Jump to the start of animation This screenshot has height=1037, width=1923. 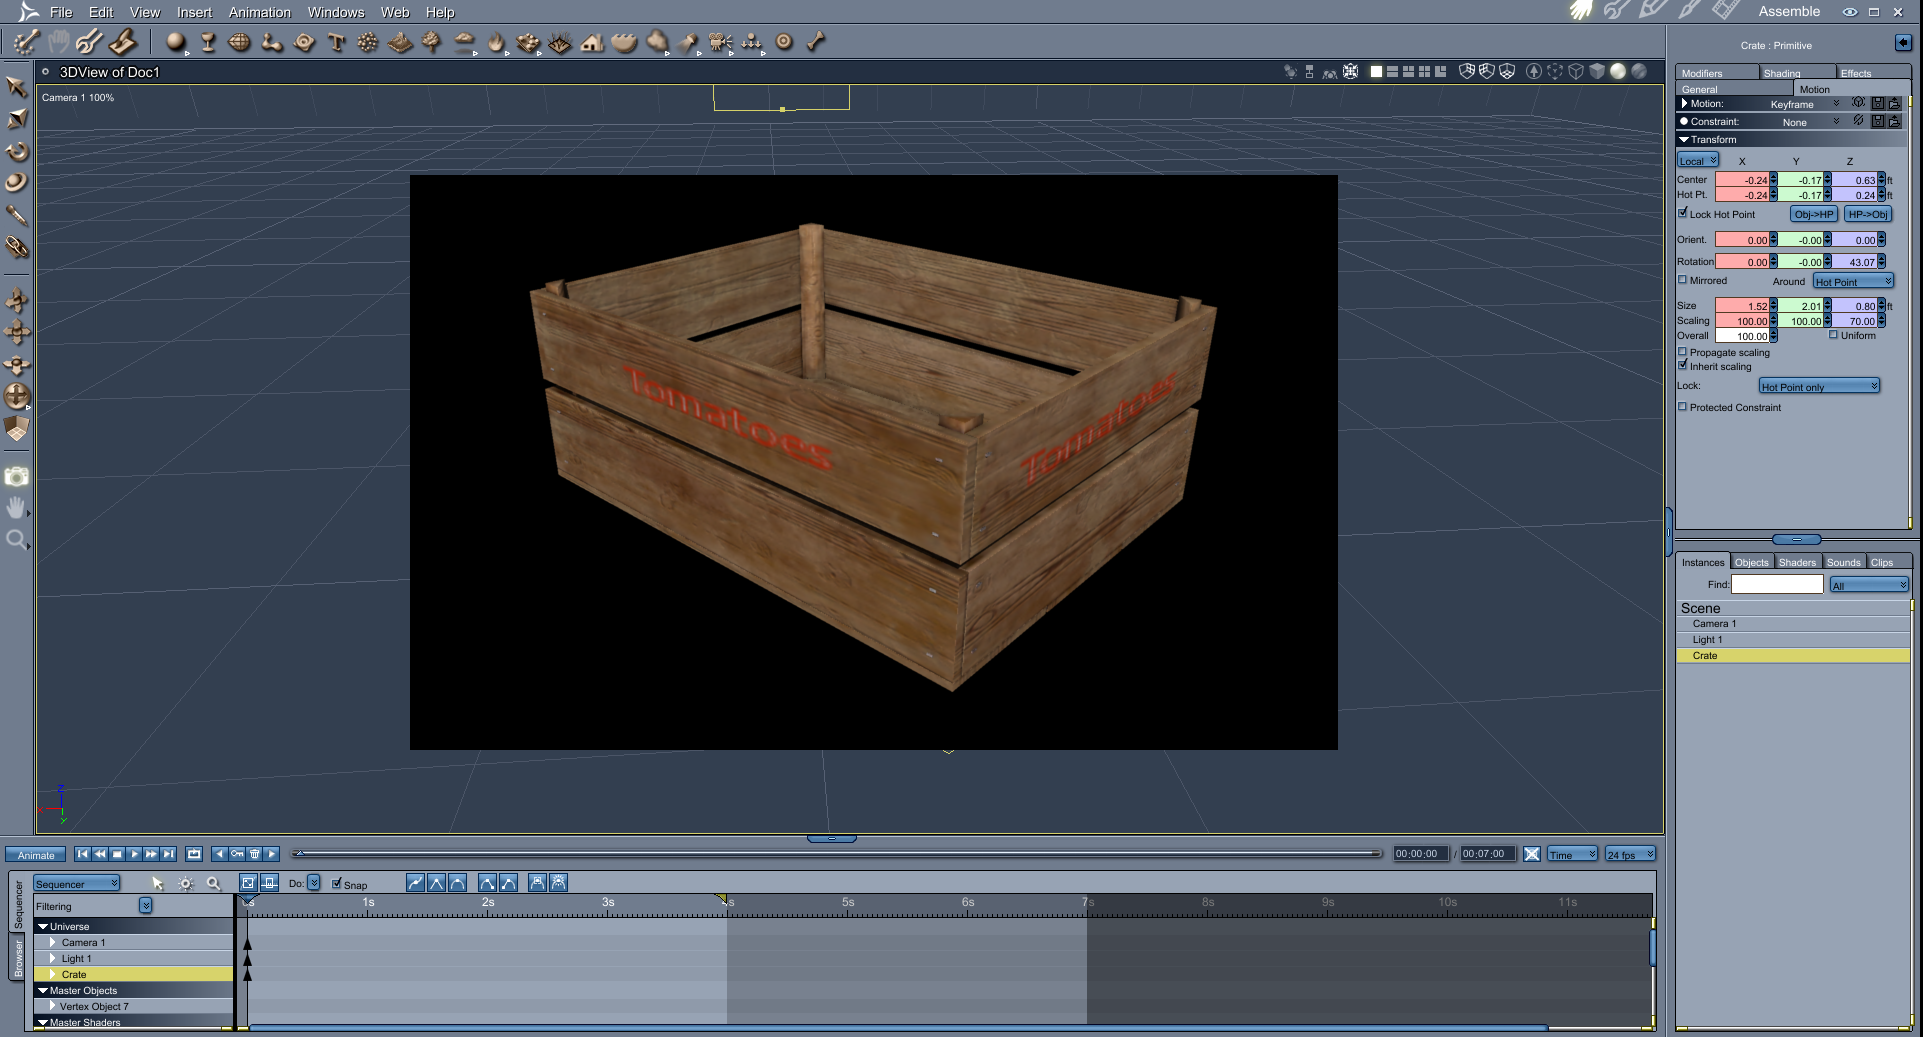point(83,854)
